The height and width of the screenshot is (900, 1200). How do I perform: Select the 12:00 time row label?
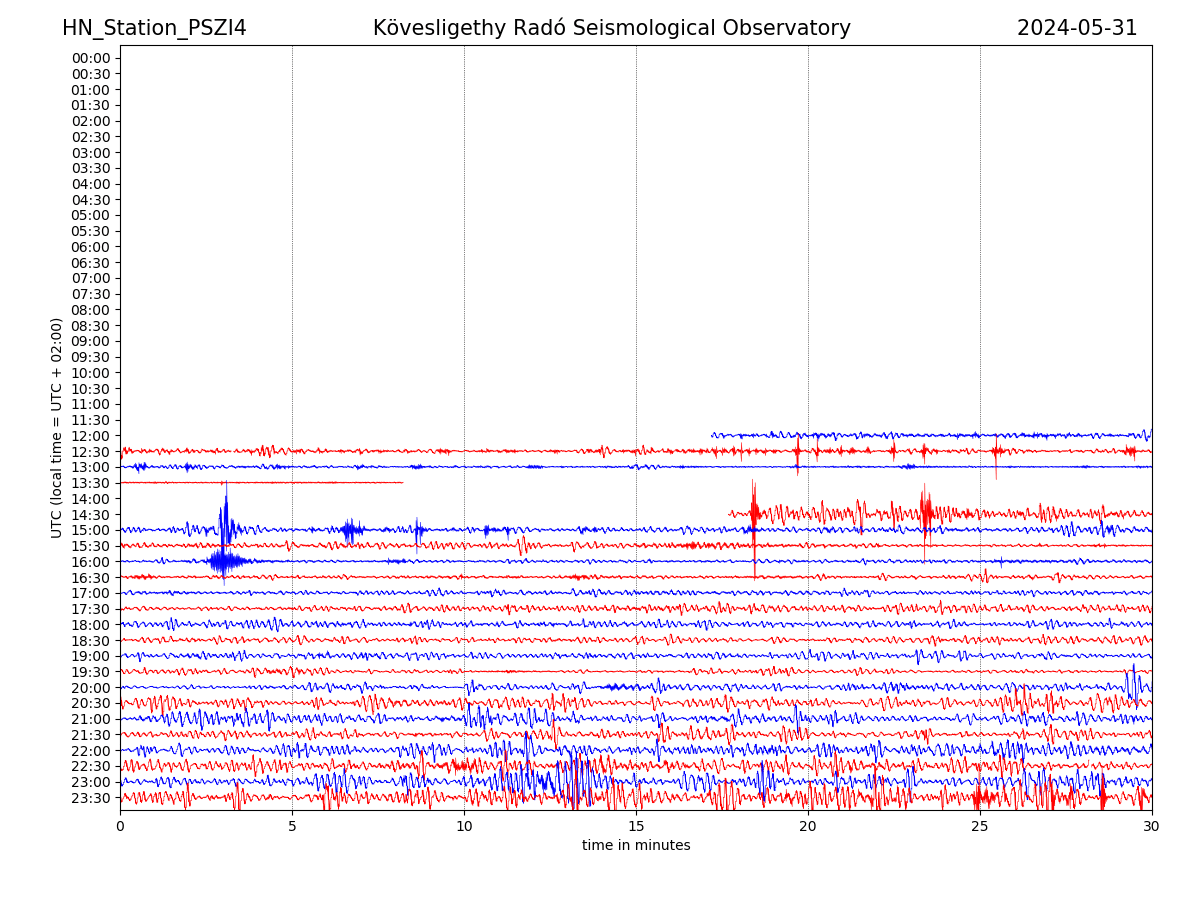[91, 436]
